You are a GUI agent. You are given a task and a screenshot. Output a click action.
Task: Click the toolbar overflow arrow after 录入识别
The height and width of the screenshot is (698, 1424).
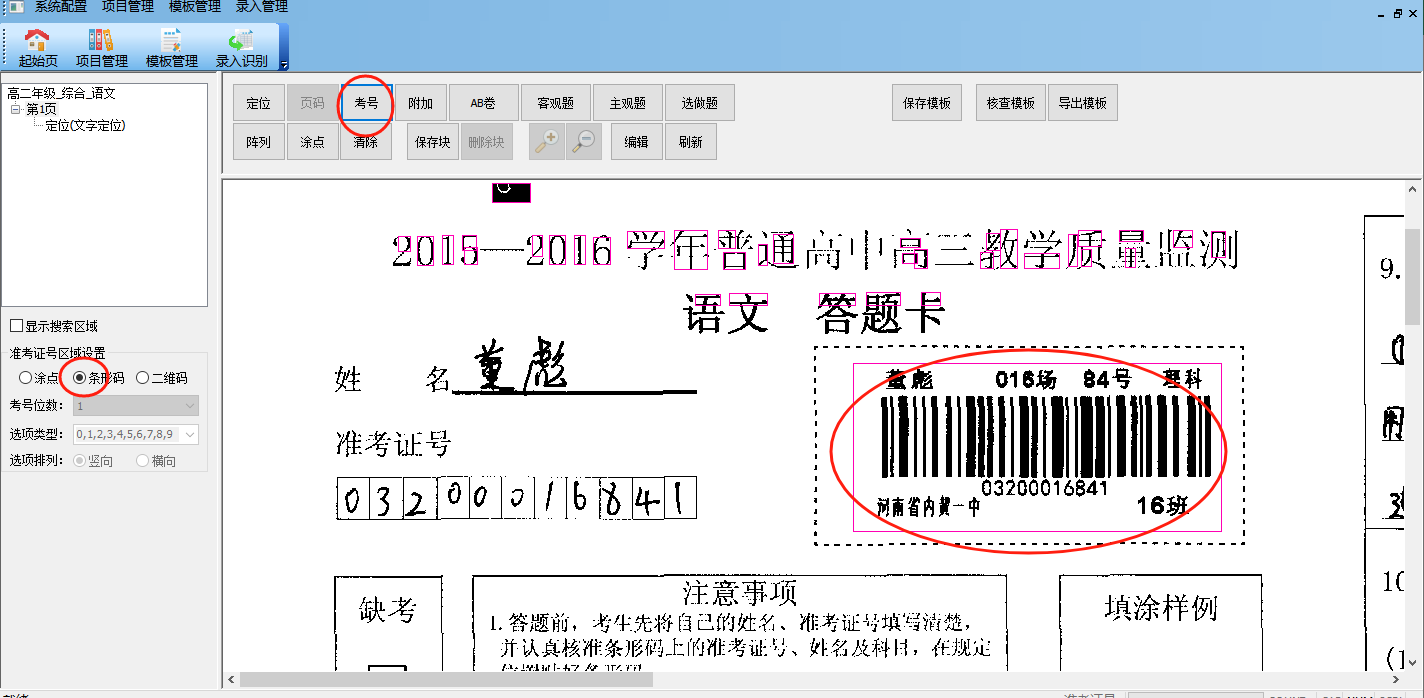click(284, 65)
